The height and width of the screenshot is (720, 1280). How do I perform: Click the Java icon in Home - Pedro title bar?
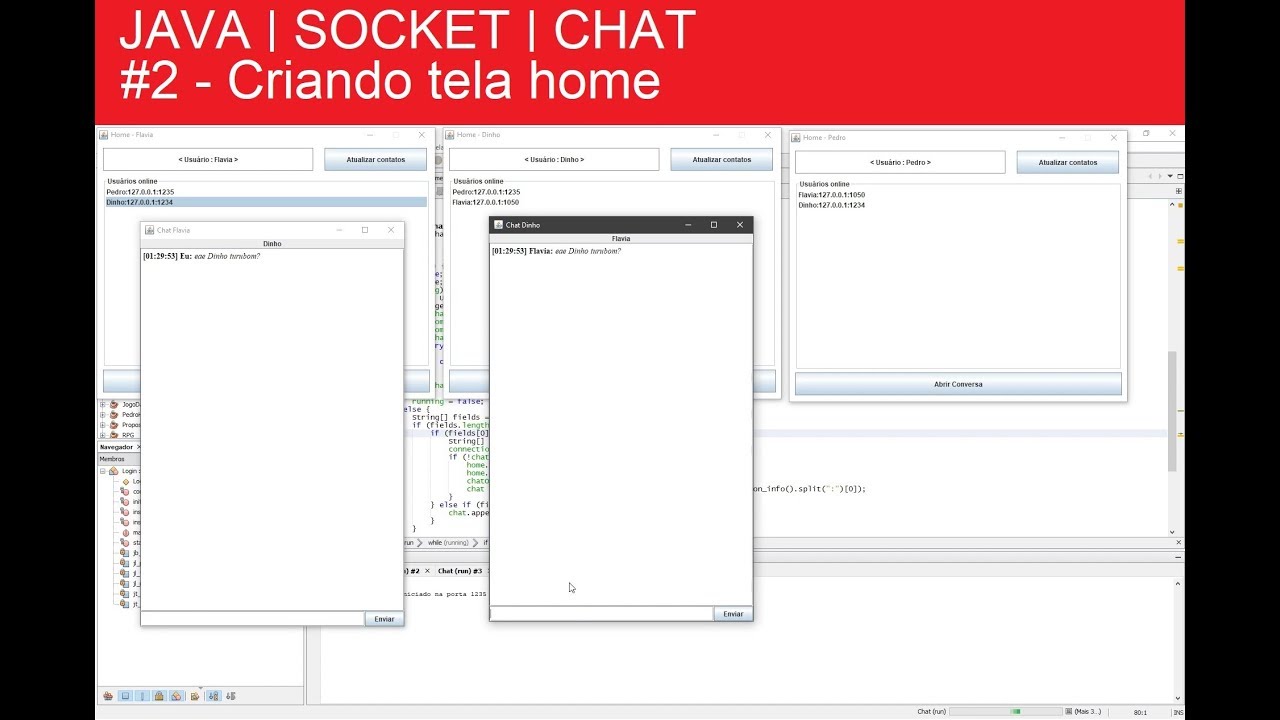pos(797,137)
